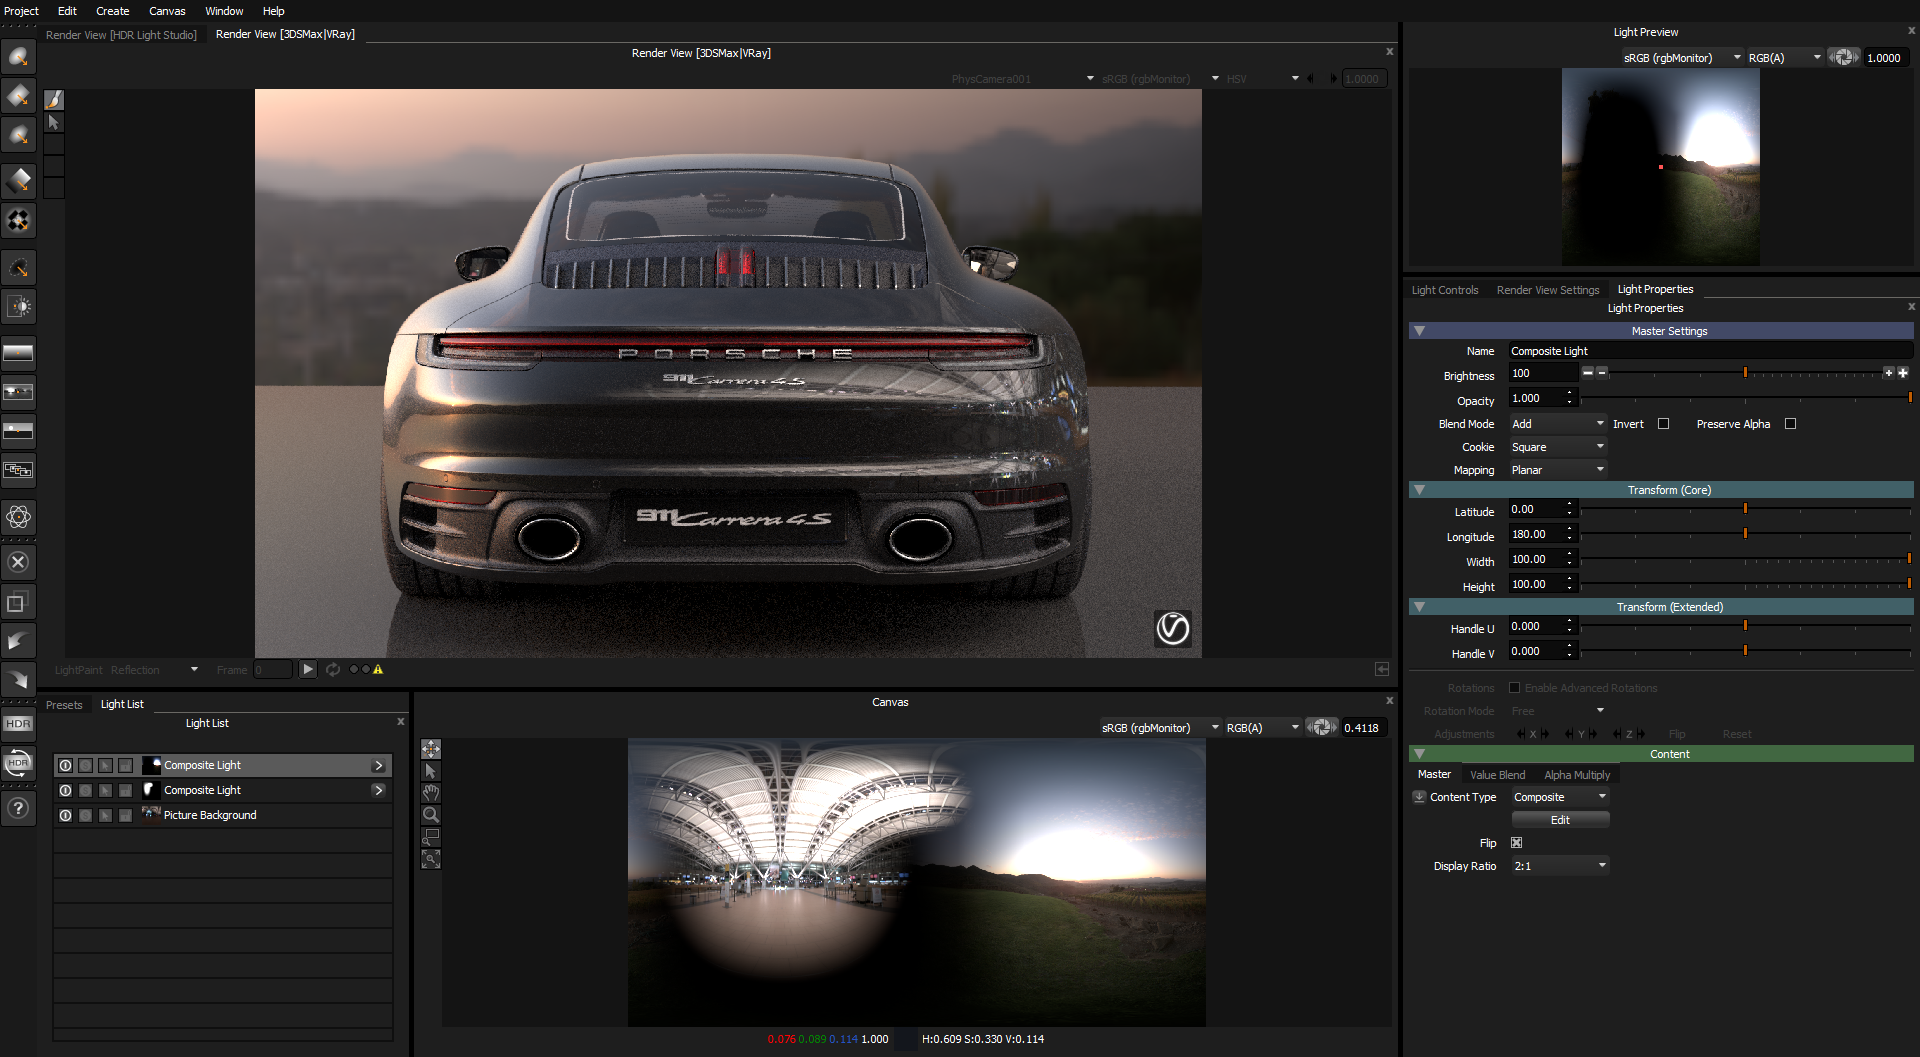Collapse the Transform (Core) section
The height and width of the screenshot is (1057, 1920).
coord(1419,490)
